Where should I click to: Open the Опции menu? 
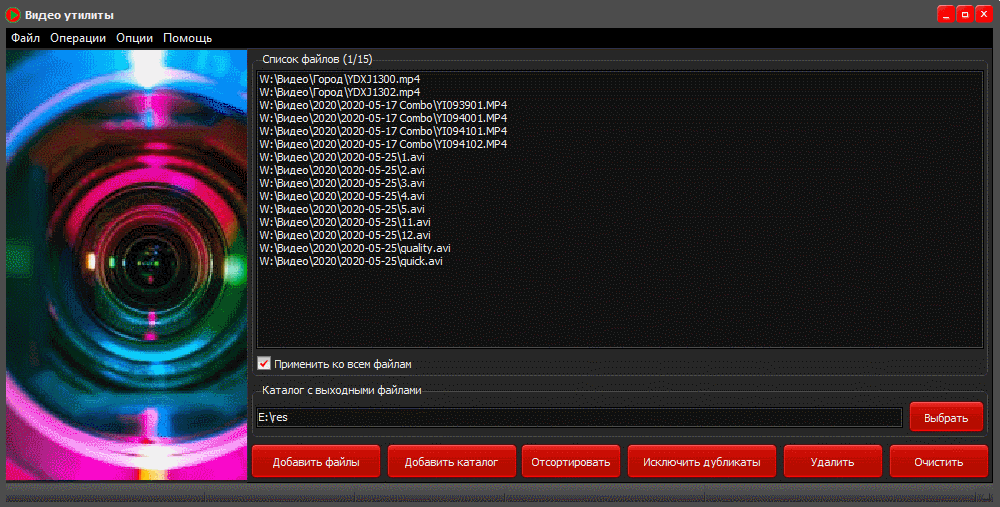coord(134,38)
